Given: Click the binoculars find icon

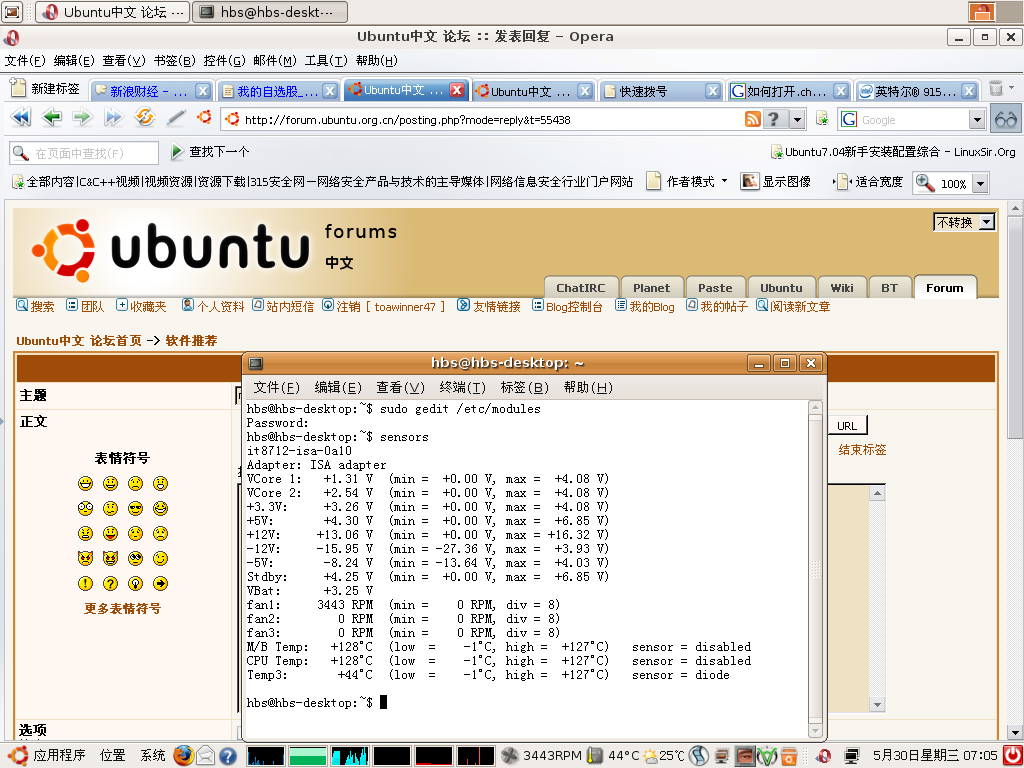Looking at the screenshot, I should click(1006, 120).
